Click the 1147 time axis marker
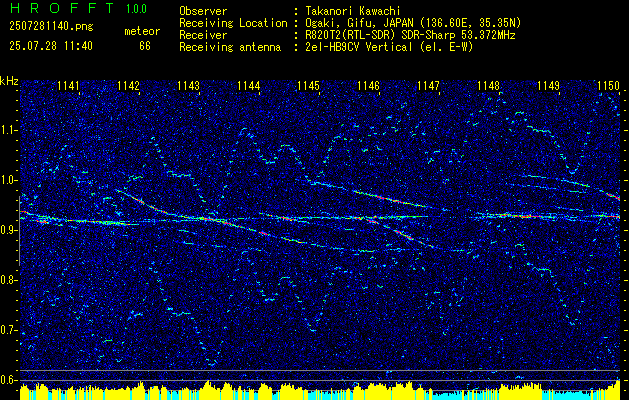This screenshot has height=400, width=629. (x=428, y=86)
